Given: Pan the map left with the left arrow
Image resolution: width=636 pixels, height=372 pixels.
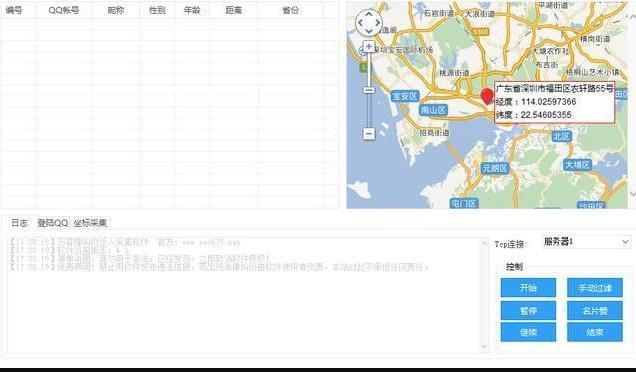Looking at the screenshot, I should pos(360,23).
